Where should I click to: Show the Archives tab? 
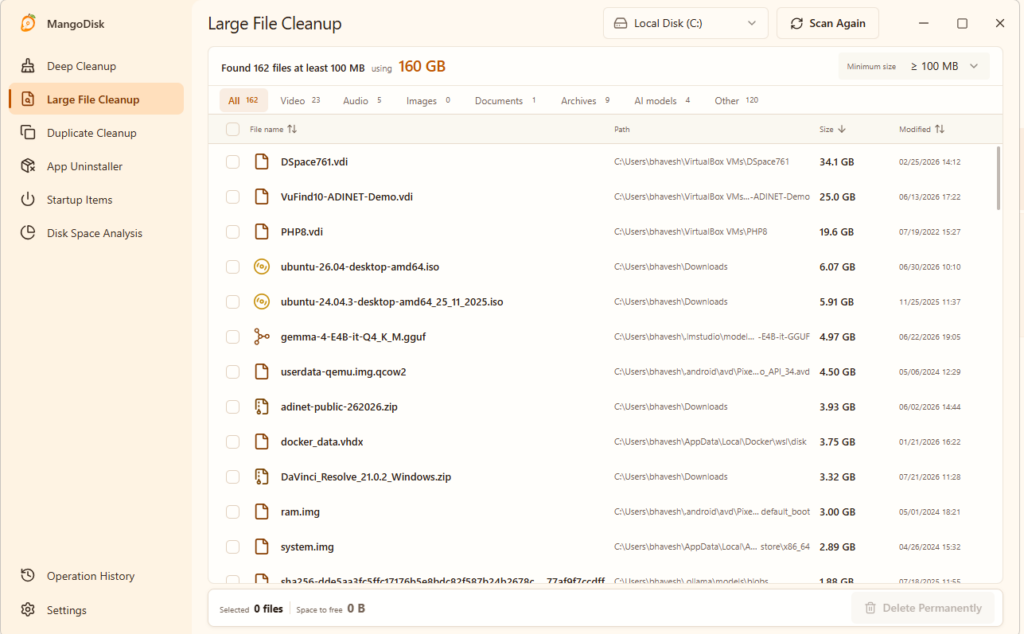click(x=585, y=100)
